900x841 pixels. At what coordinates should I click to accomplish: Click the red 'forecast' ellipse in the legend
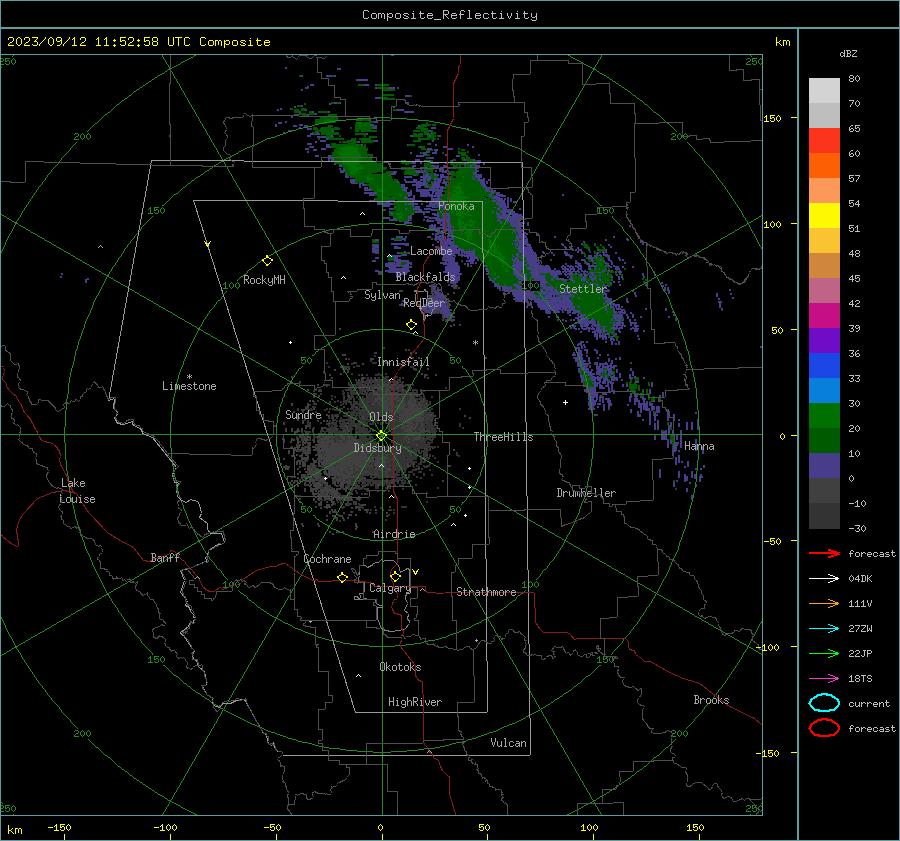[824, 728]
